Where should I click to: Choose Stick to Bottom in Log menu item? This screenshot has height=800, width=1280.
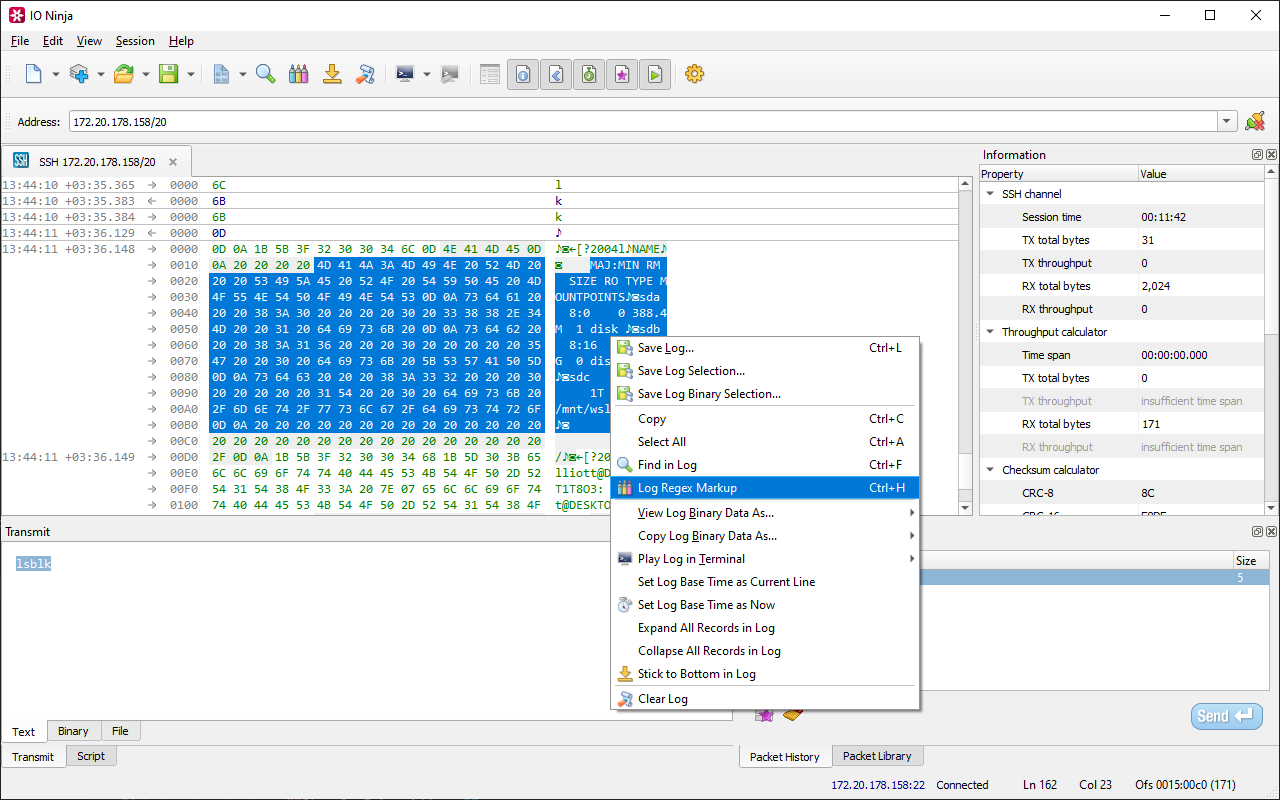(764, 674)
